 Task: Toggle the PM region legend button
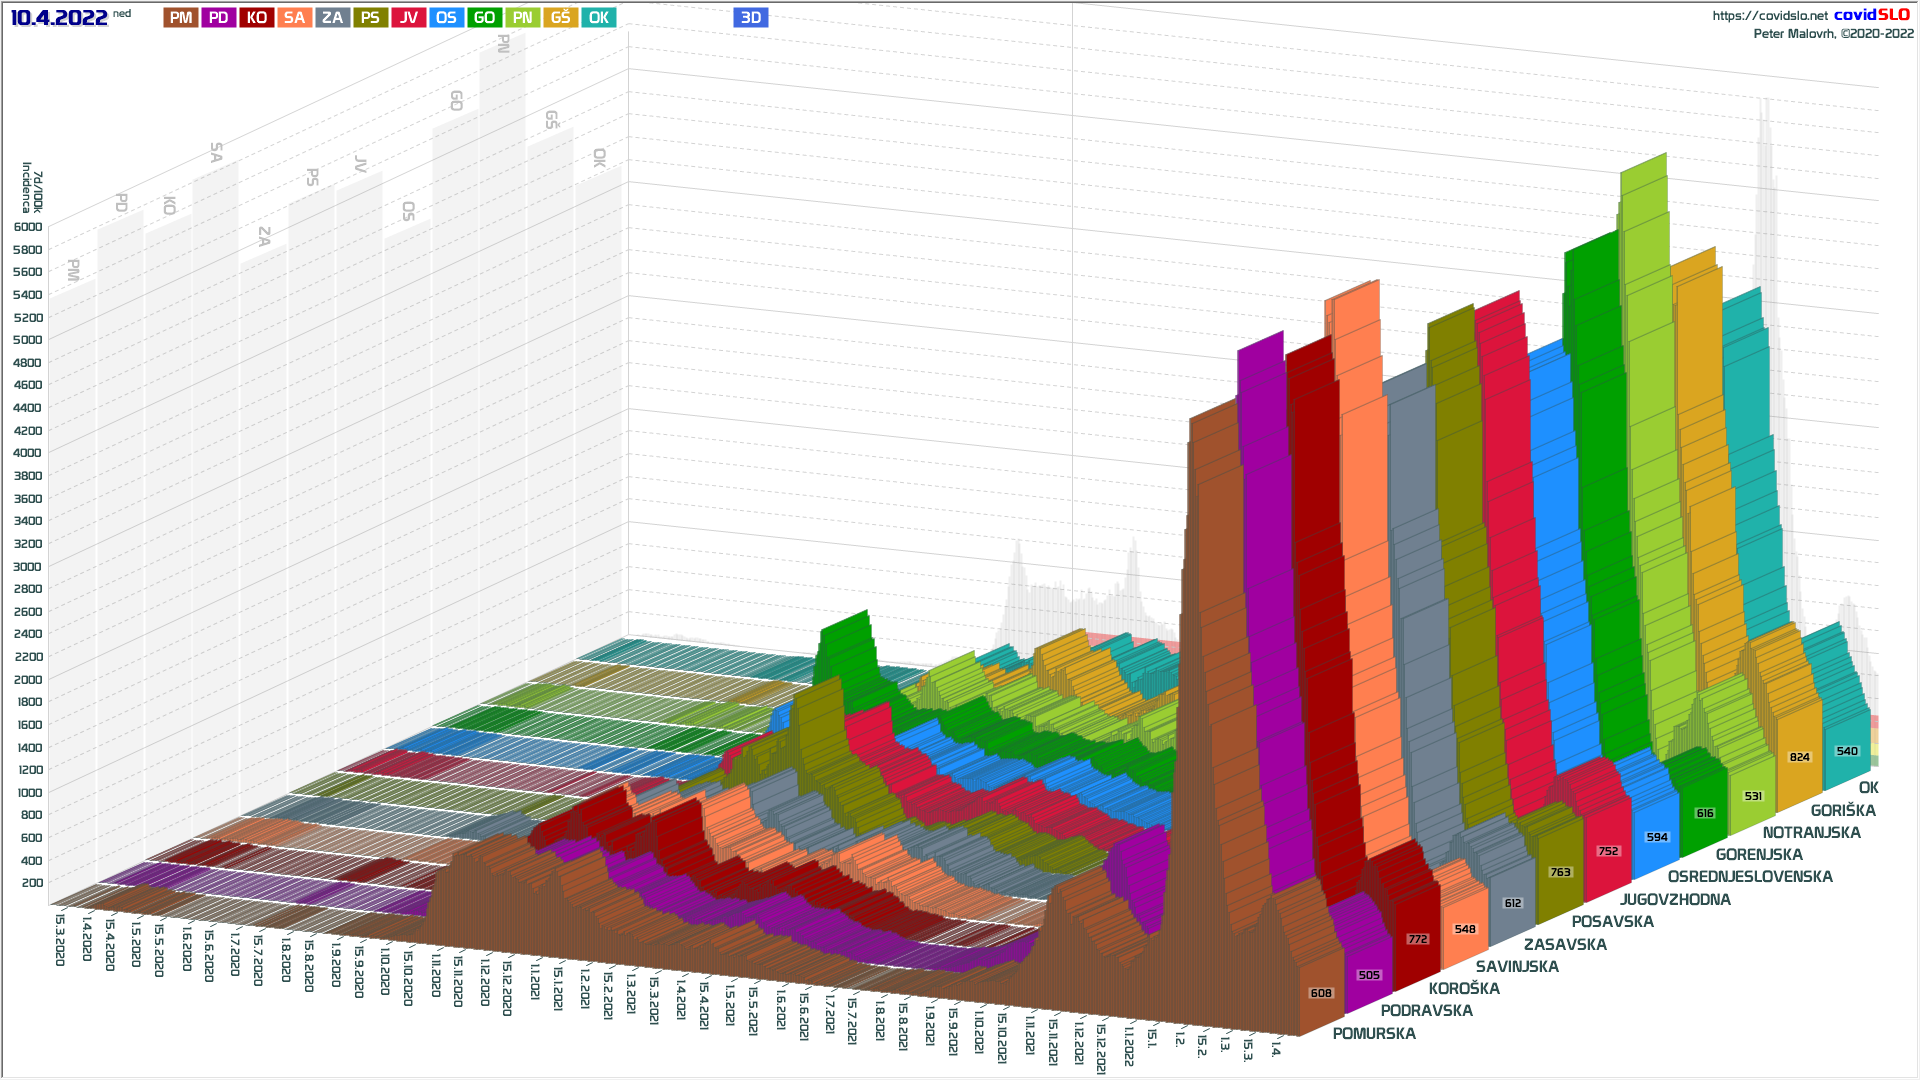(181, 18)
